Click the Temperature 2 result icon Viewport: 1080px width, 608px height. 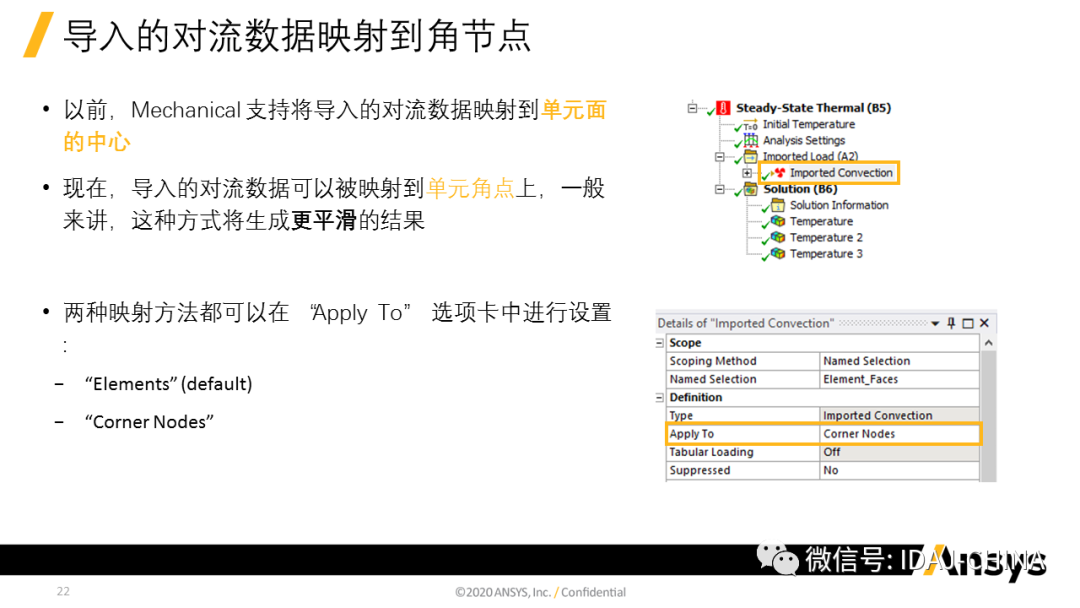[778, 238]
